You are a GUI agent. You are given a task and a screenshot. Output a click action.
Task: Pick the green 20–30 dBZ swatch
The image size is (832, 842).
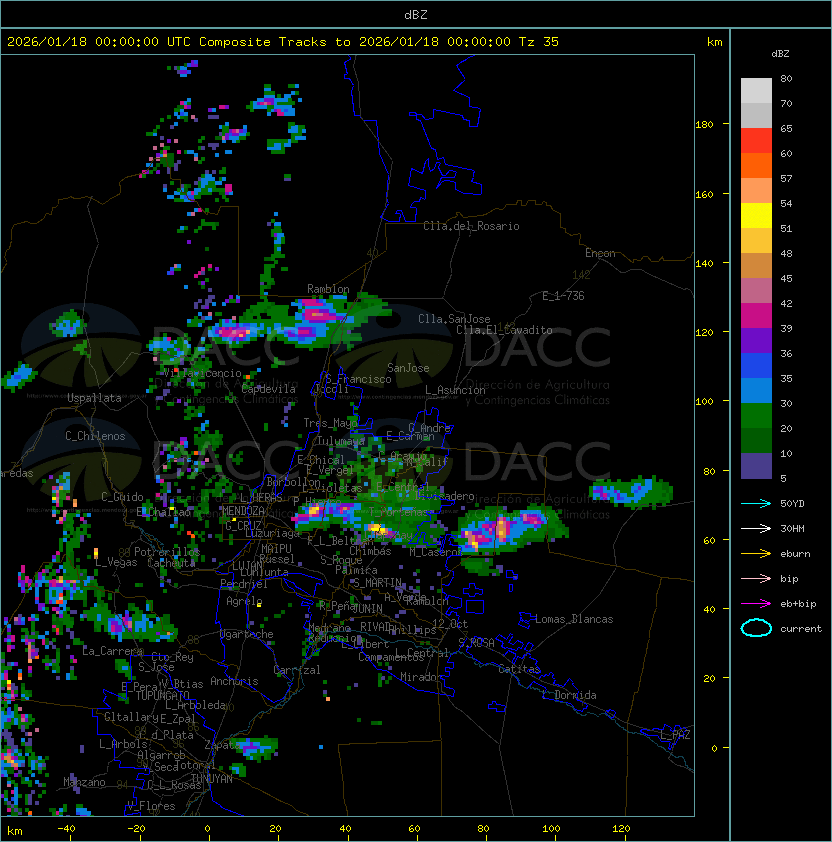click(x=756, y=416)
